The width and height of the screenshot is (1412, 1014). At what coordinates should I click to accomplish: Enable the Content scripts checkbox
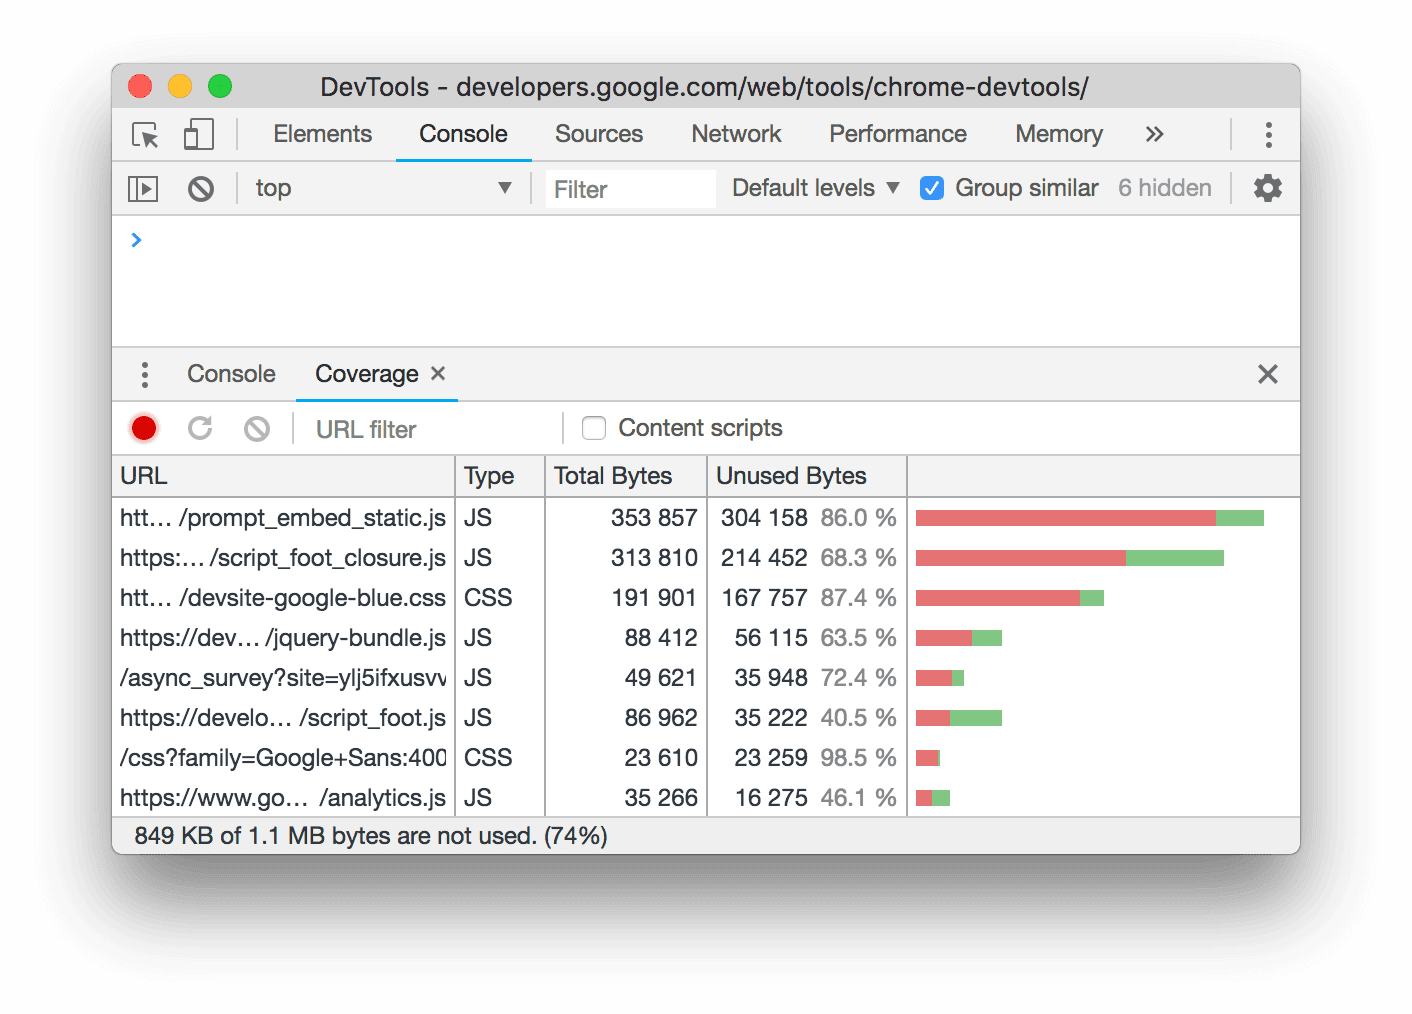point(594,427)
